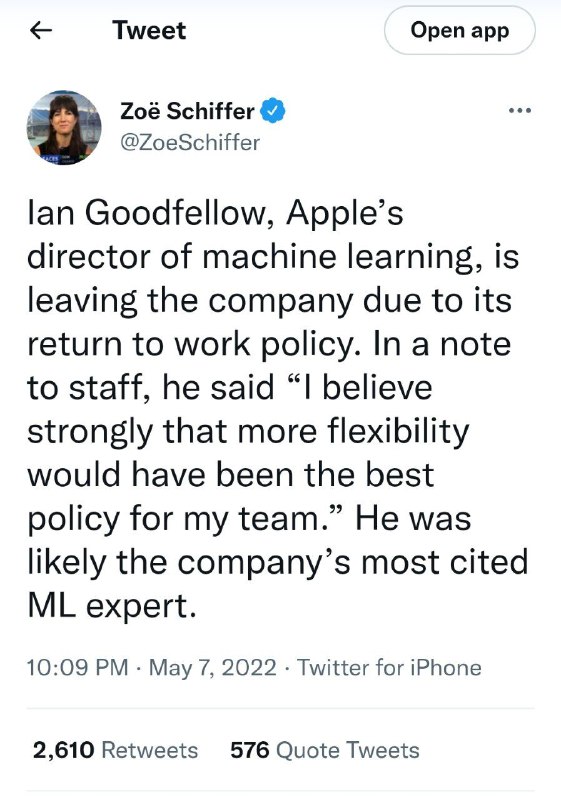Screen dimensions: 561x800
Task: Open the @ZoeSchiffer handle
Action: [190, 142]
